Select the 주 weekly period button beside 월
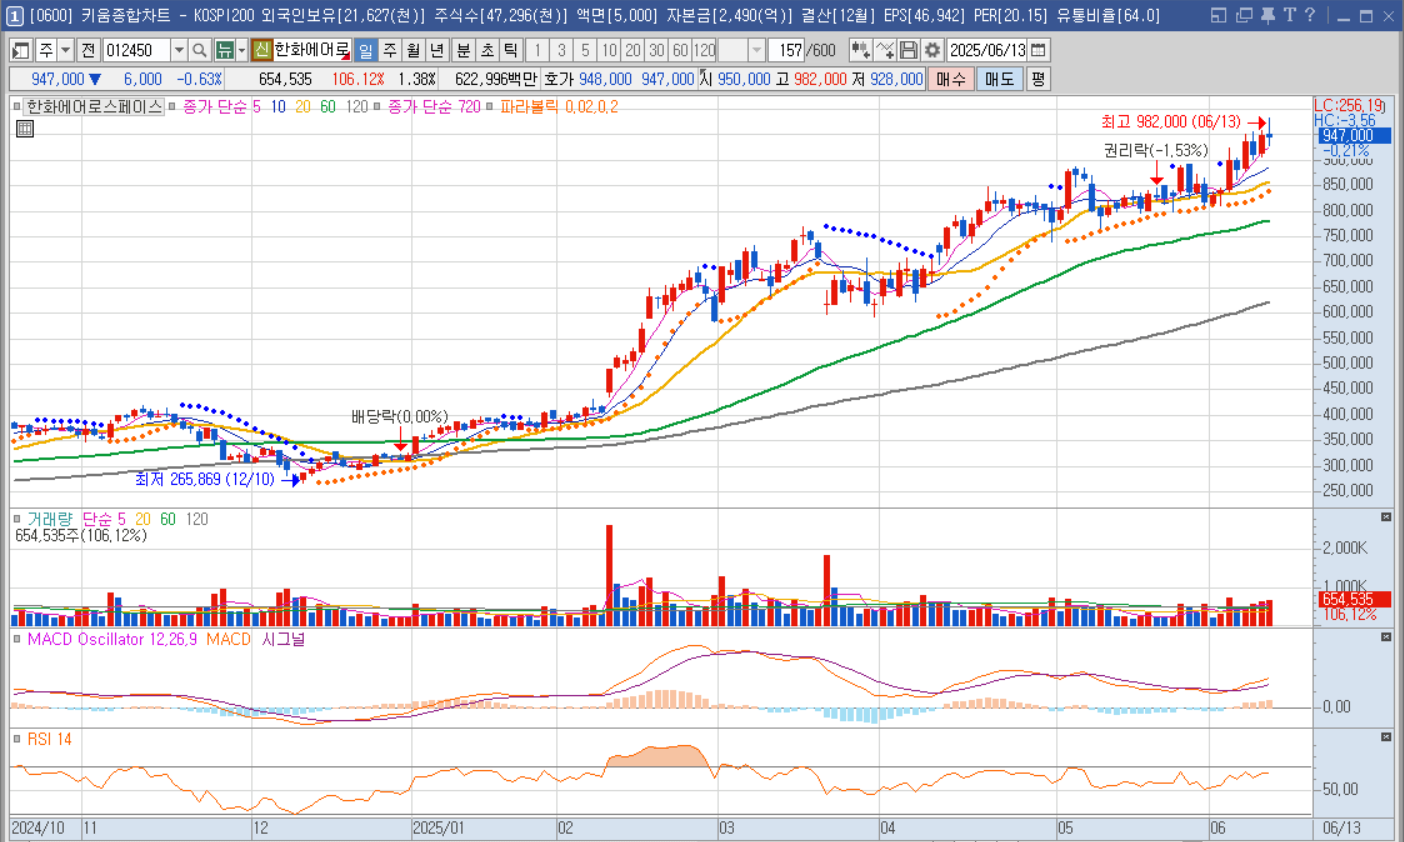Screen dimensions: 1404x842 point(389,50)
